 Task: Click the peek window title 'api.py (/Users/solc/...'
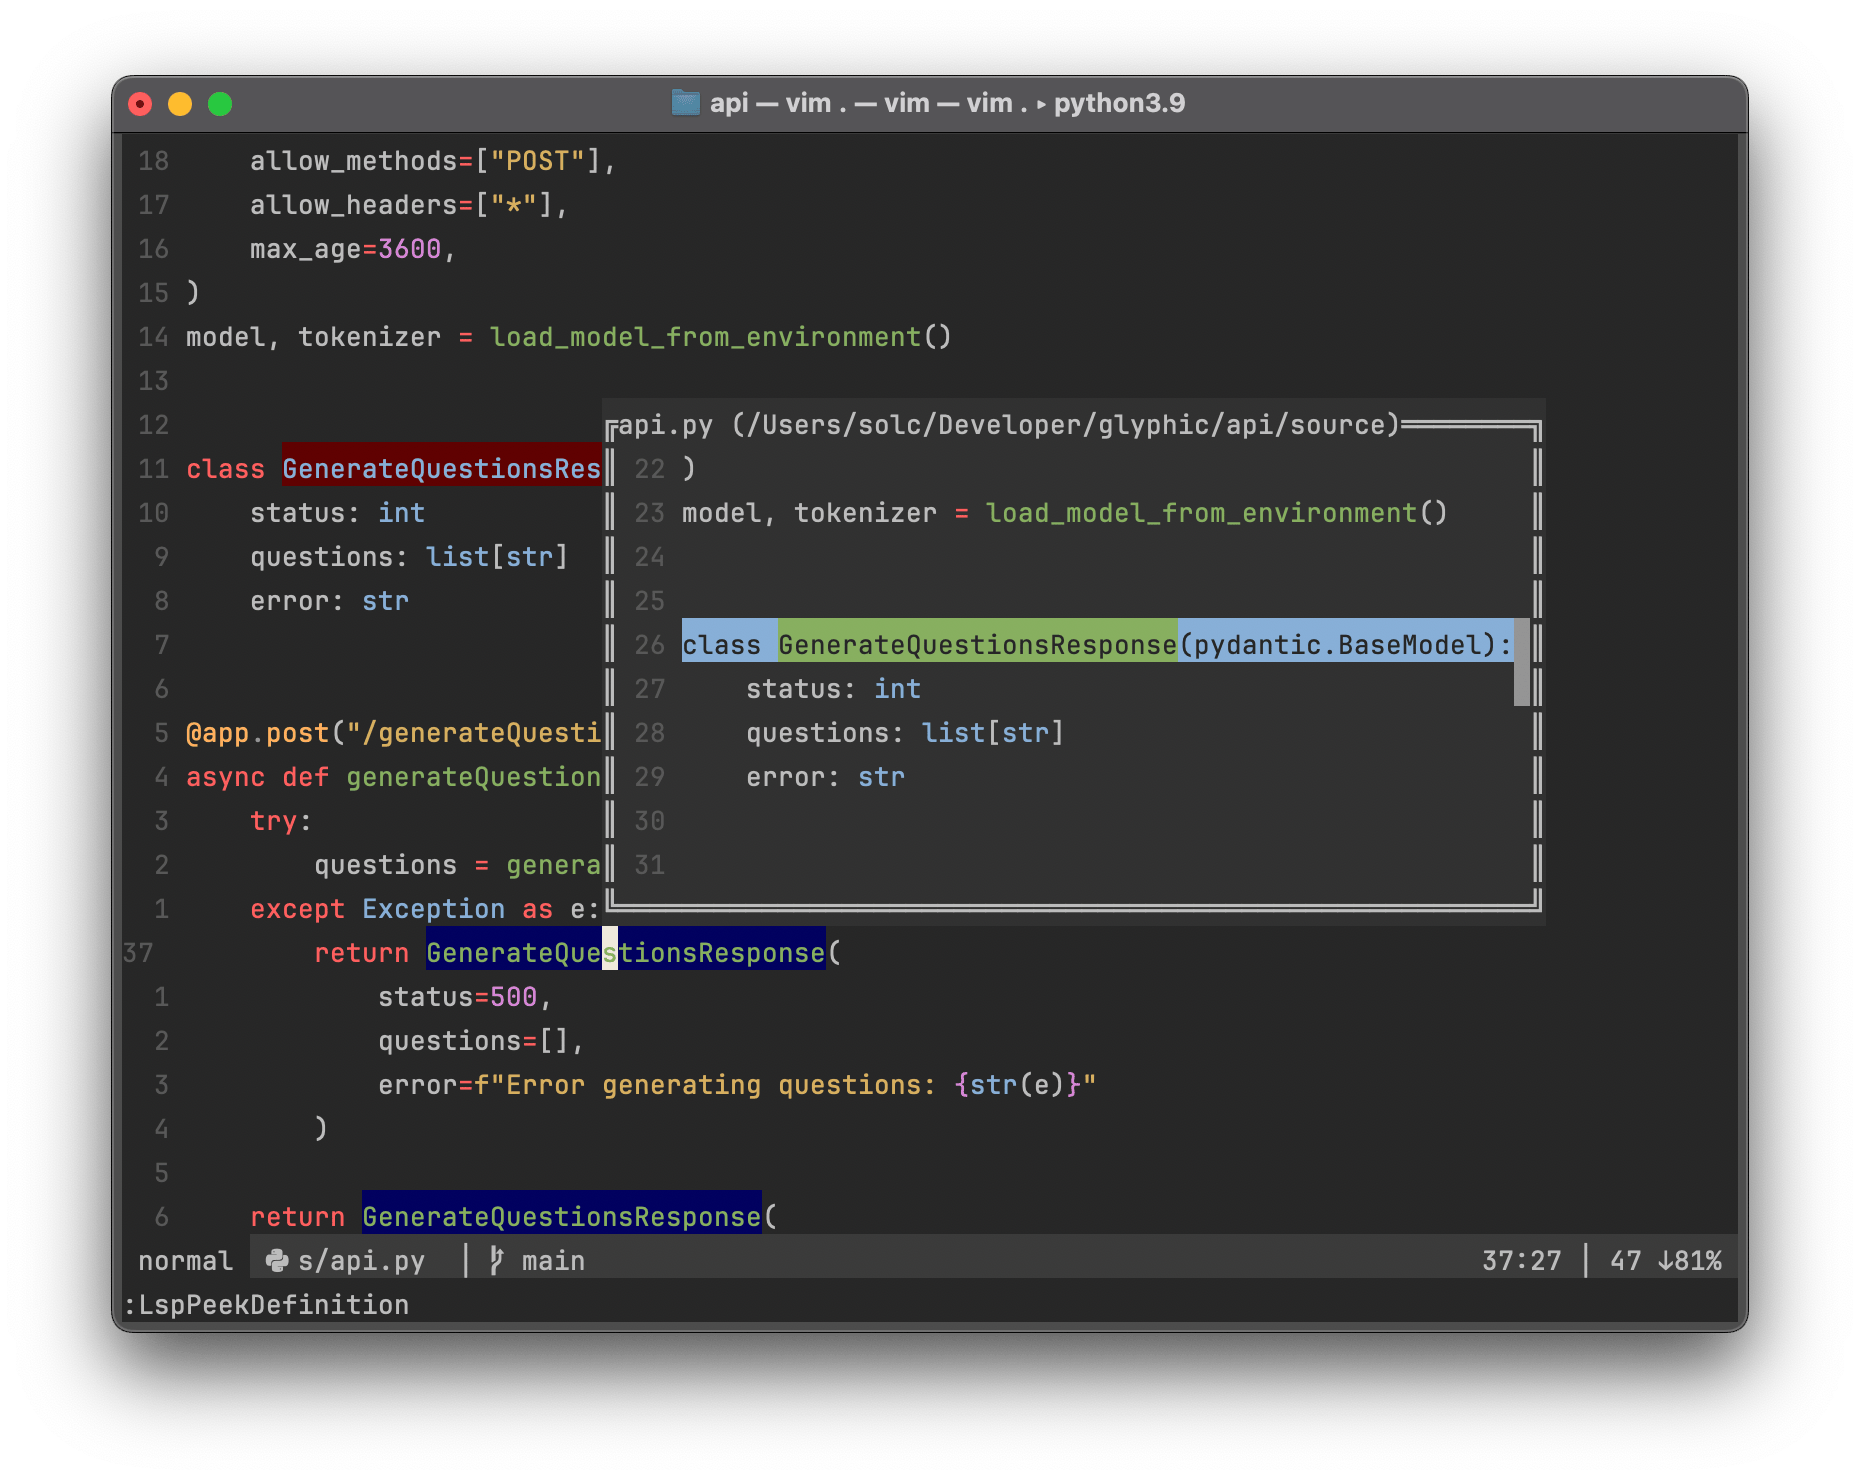[1008, 425]
